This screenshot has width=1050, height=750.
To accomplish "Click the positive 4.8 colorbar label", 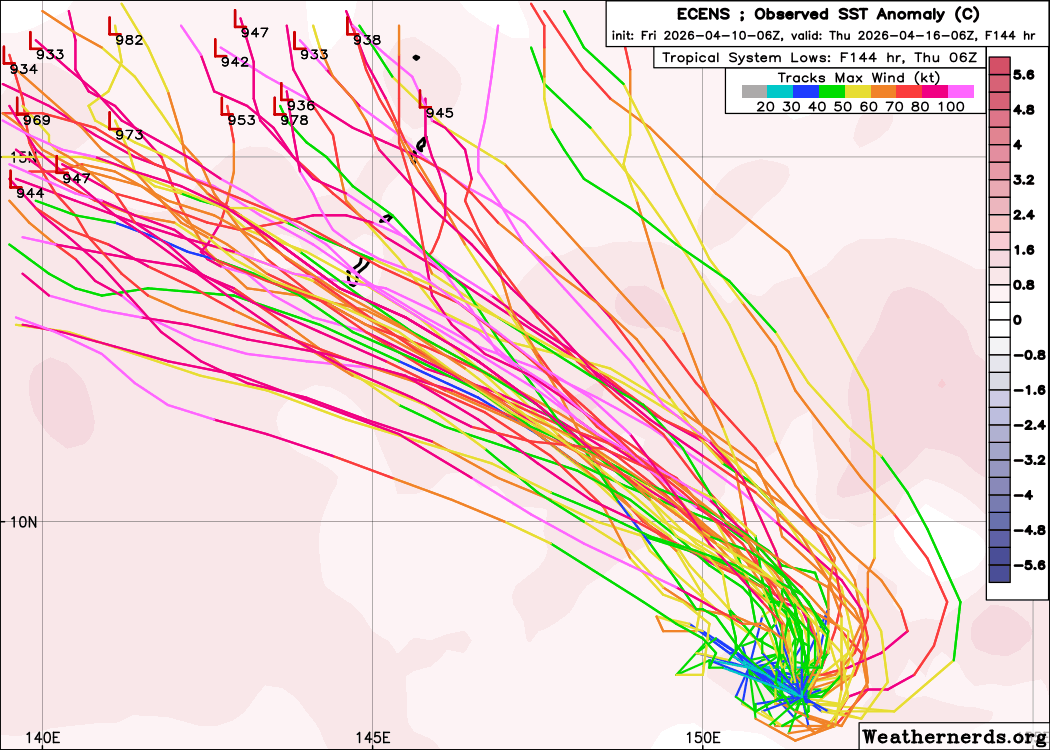I will 1024,110.
